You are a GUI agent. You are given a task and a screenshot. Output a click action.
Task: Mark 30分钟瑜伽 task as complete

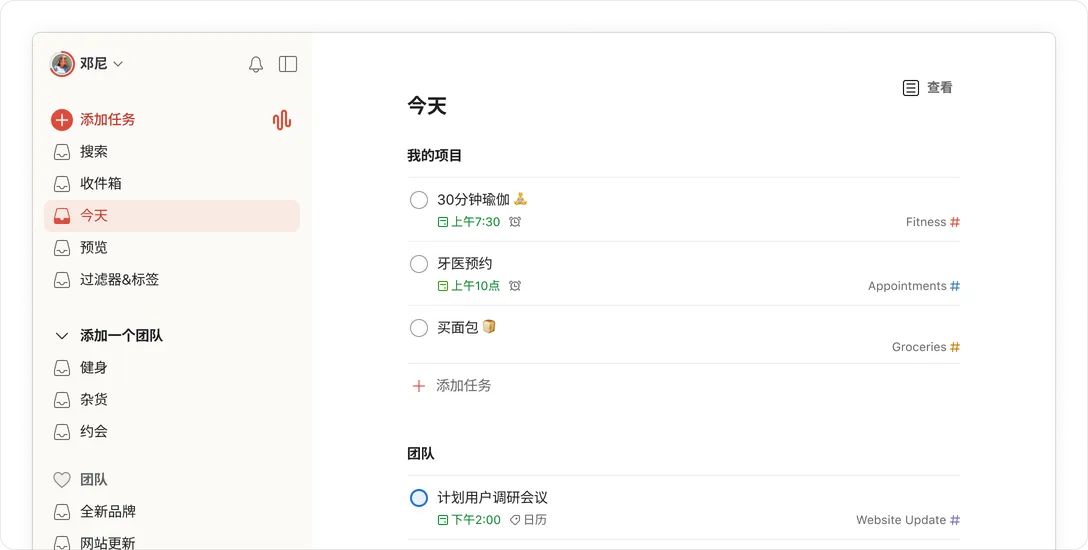(419, 200)
